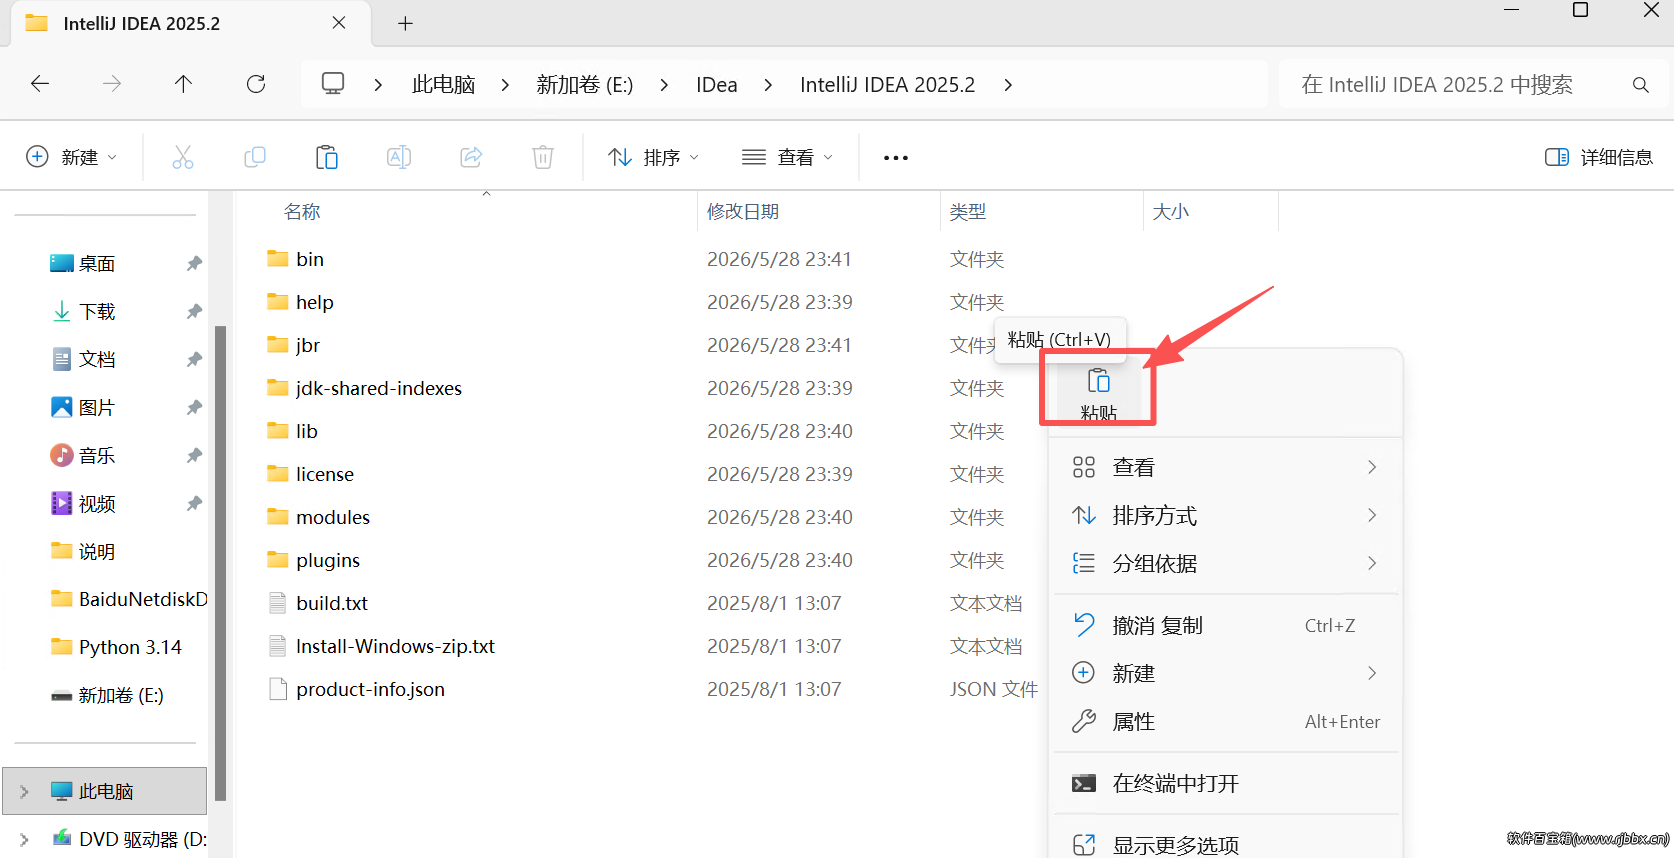Open the 查看 view dropdown in toolbar
The width and height of the screenshot is (1674, 858).
click(788, 157)
